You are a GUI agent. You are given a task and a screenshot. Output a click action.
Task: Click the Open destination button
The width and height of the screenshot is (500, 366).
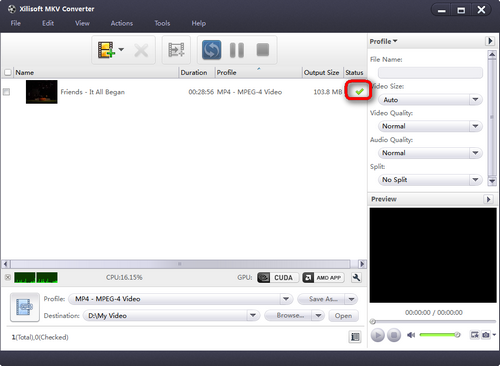(343, 316)
